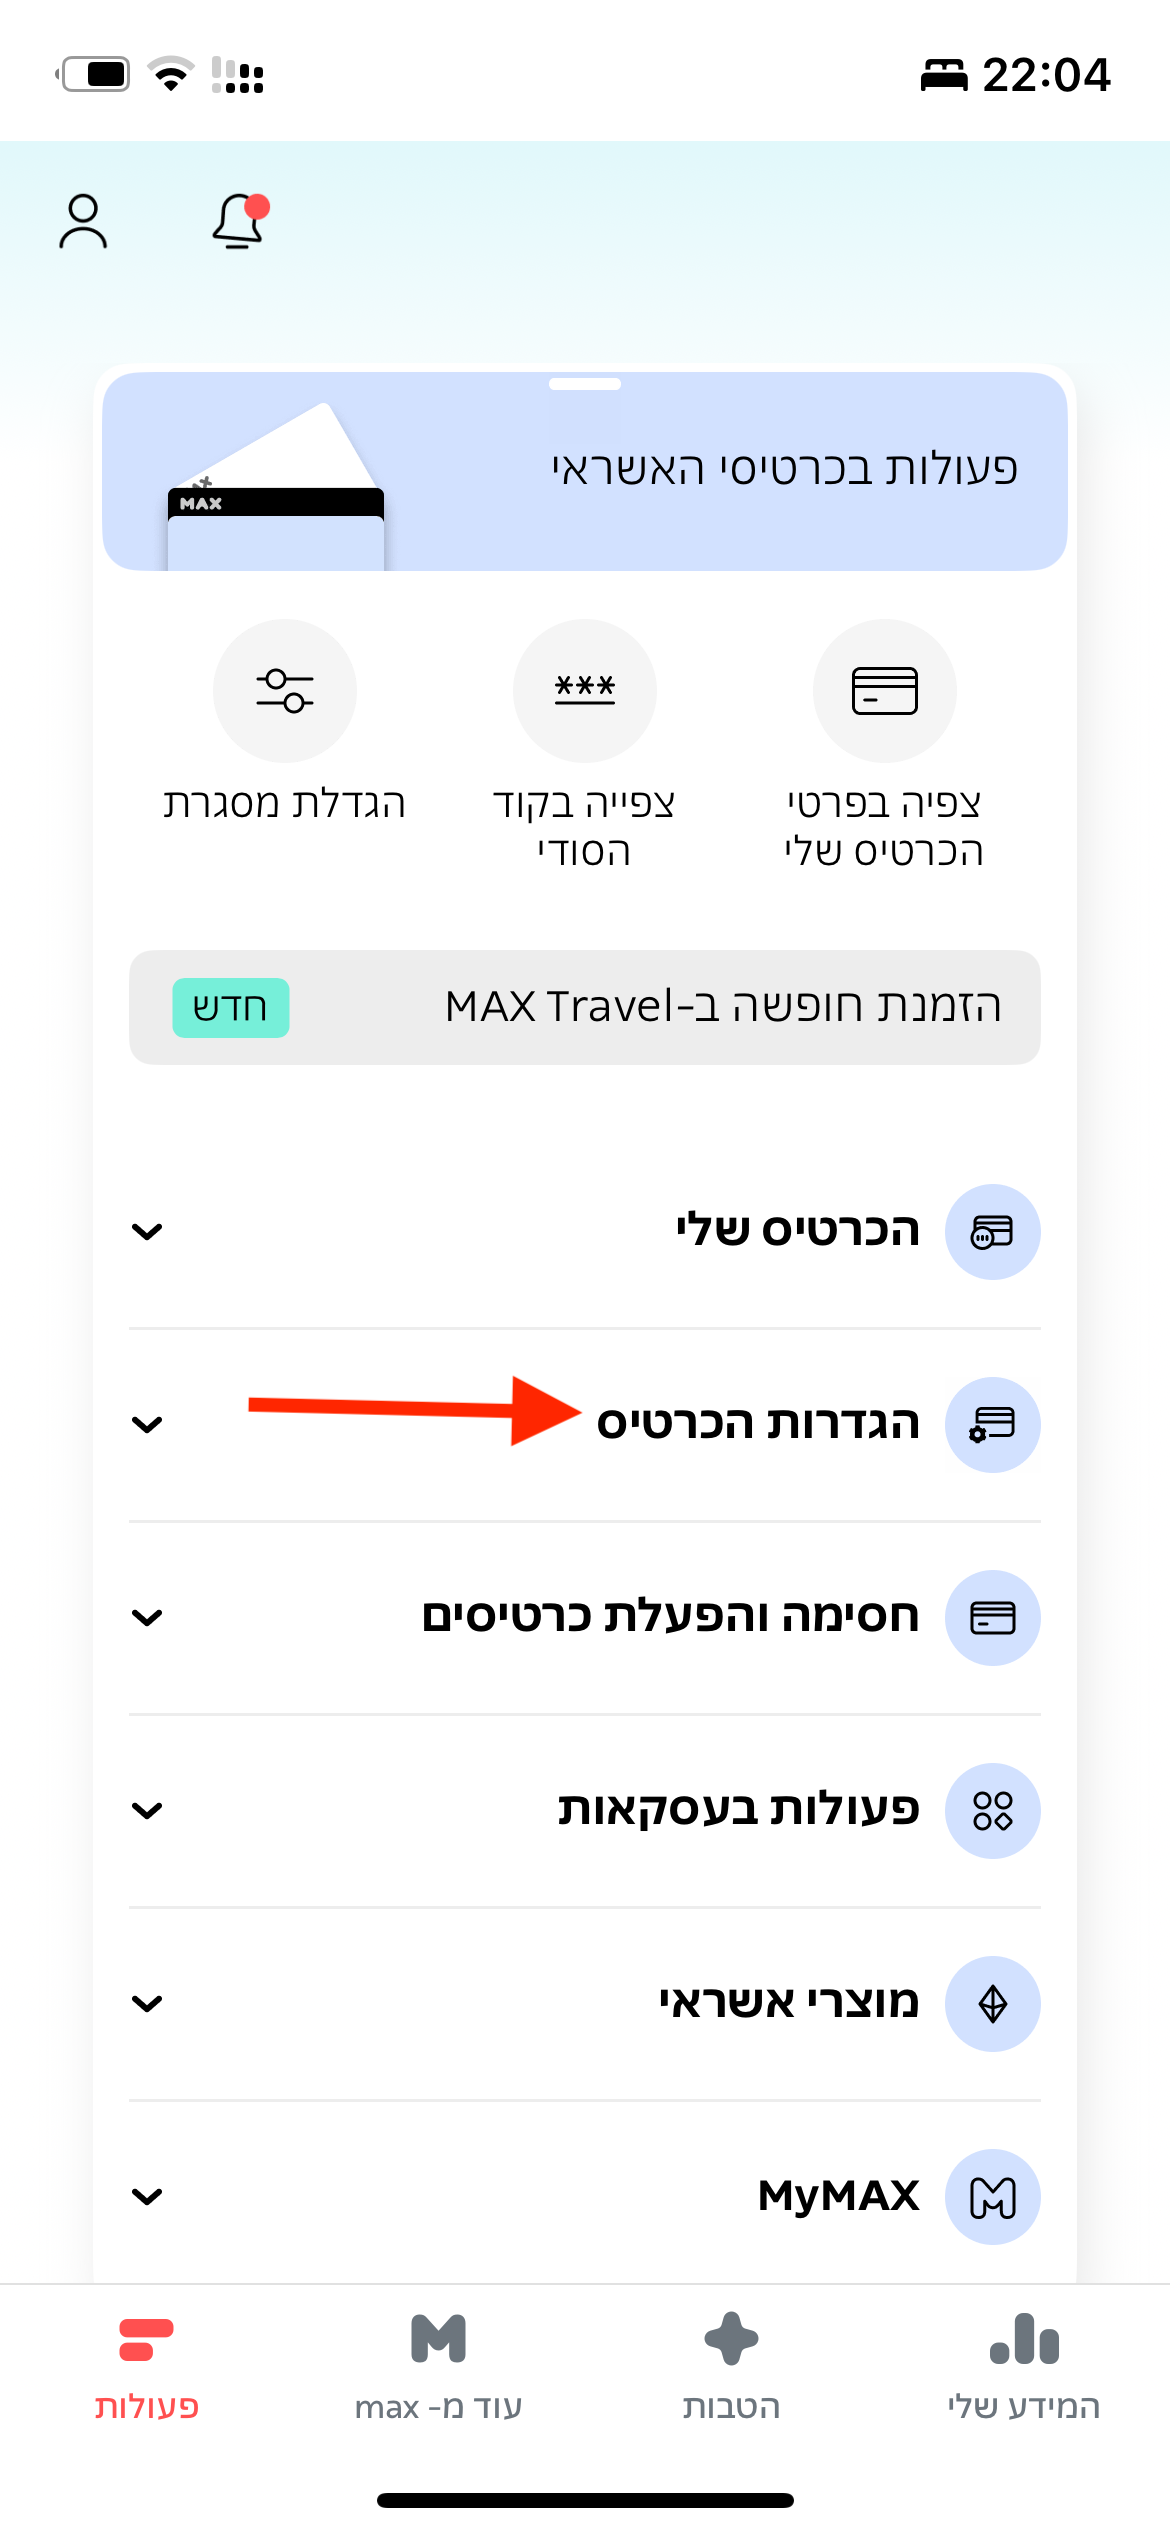This screenshot has height=2532, width=1170.
Task: Expand the הכרטיס שלי section
Action: pos(146,1232)
